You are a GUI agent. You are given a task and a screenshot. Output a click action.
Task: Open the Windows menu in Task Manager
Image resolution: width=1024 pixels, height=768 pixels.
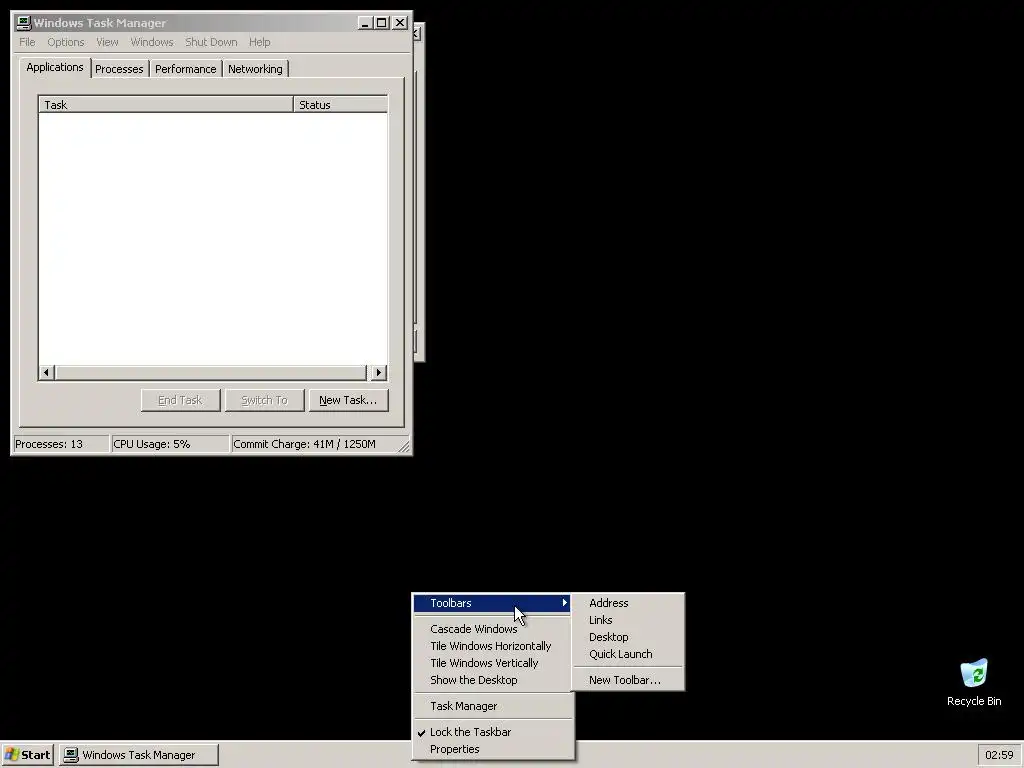click(x=152, y=42)
